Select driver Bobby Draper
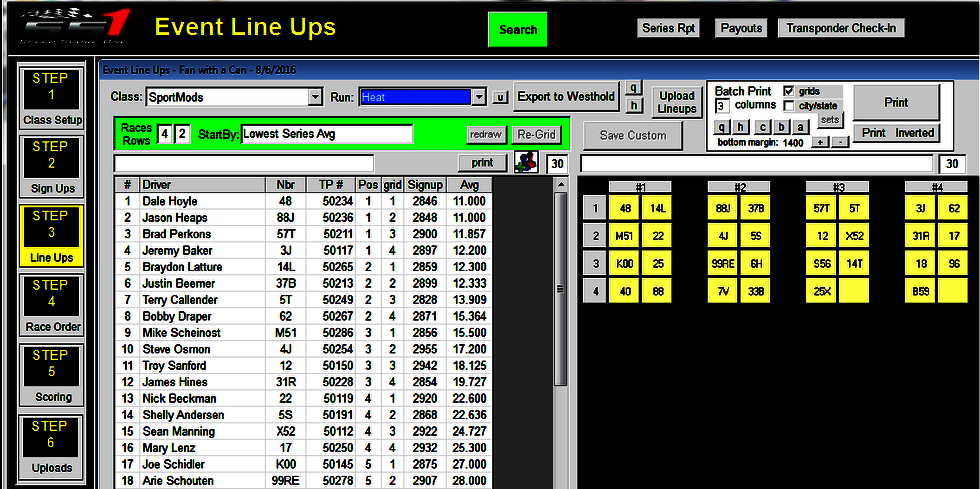 click(x=303, y=316)
